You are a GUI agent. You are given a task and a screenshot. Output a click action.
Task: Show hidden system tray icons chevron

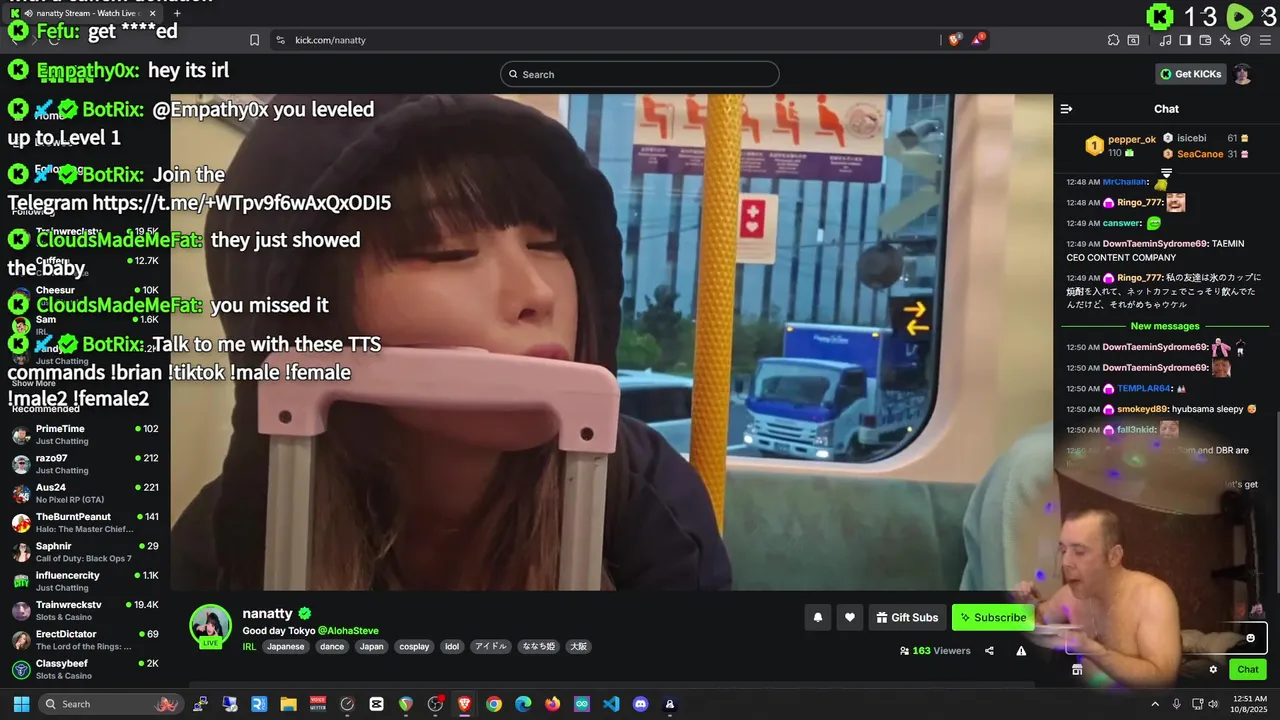(x=1155, y=704)
